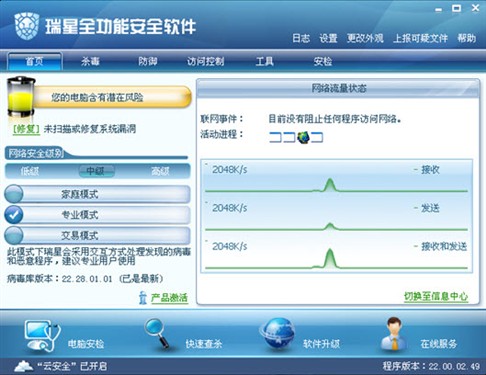This screenshot has width=486, height=375.
Task: Open 更改外观 appearance option
Action: click(365, 38)
